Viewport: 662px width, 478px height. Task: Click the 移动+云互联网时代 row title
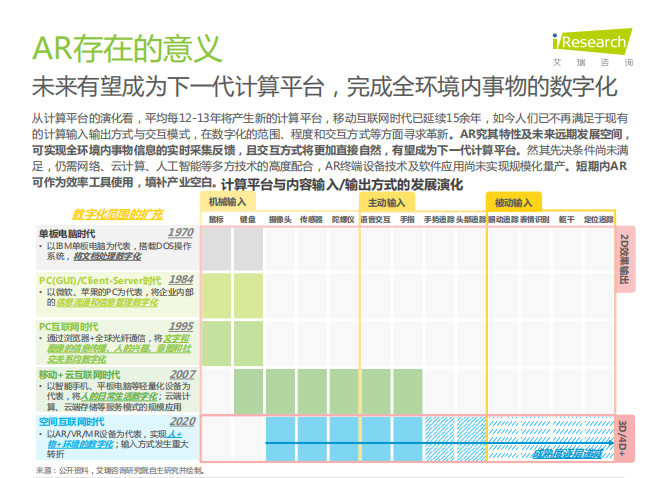tap(79, 375)
